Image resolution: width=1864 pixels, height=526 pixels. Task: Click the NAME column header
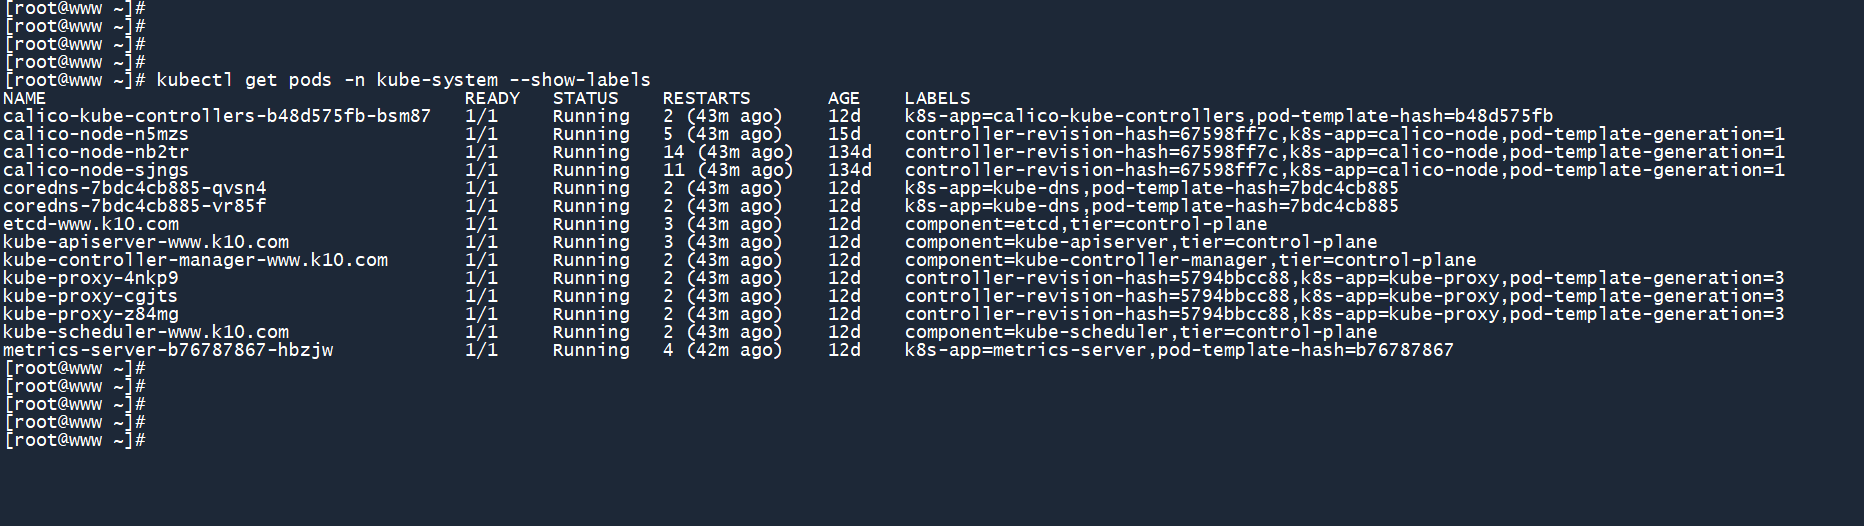point(24,98)
